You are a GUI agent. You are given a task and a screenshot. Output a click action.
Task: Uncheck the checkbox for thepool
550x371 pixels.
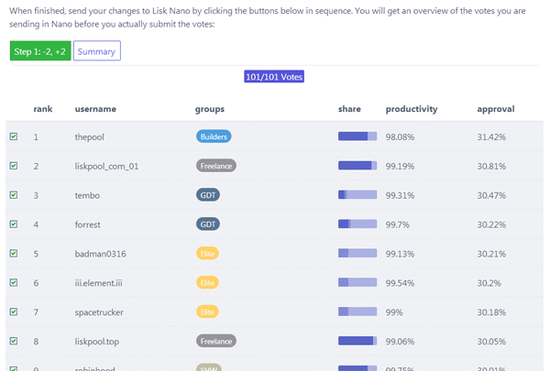click(x=14, y=136)
